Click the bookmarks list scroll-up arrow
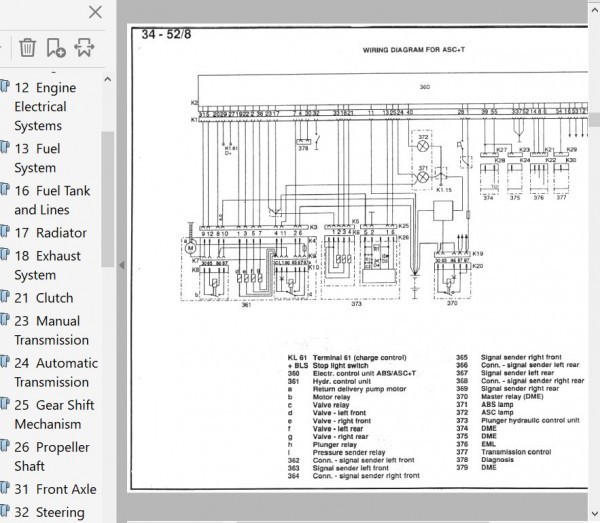Viewport: 600px width, 523px height. (x=108, y=80)
